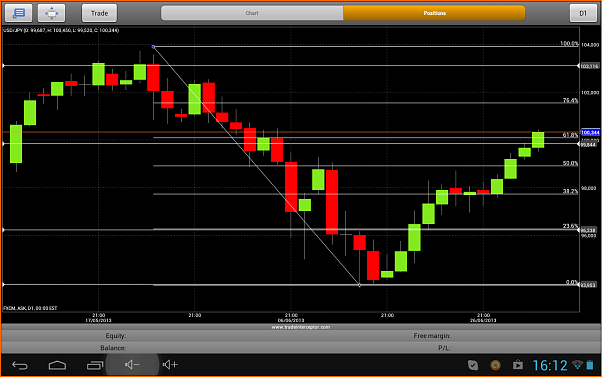
Task: Open the orange circular notification icon
Action: pyautogui.click(x=495, y=365)
